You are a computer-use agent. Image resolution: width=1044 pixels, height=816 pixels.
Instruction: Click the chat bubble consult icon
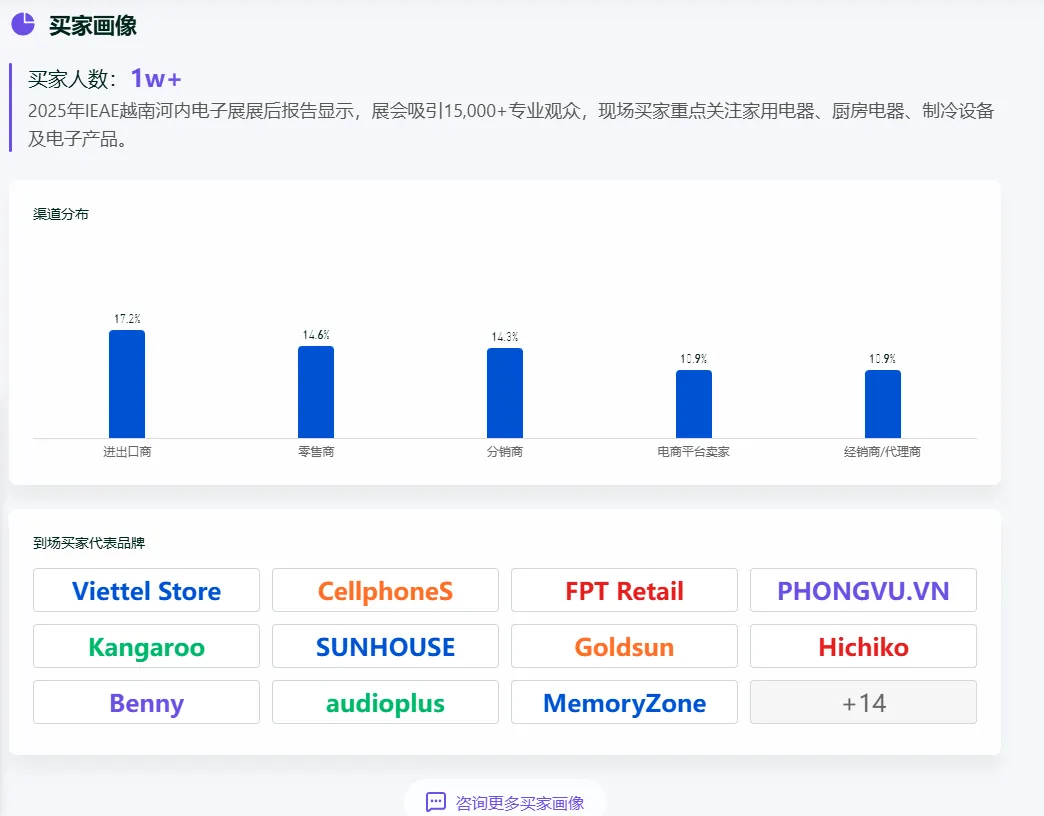click(435, 802)
